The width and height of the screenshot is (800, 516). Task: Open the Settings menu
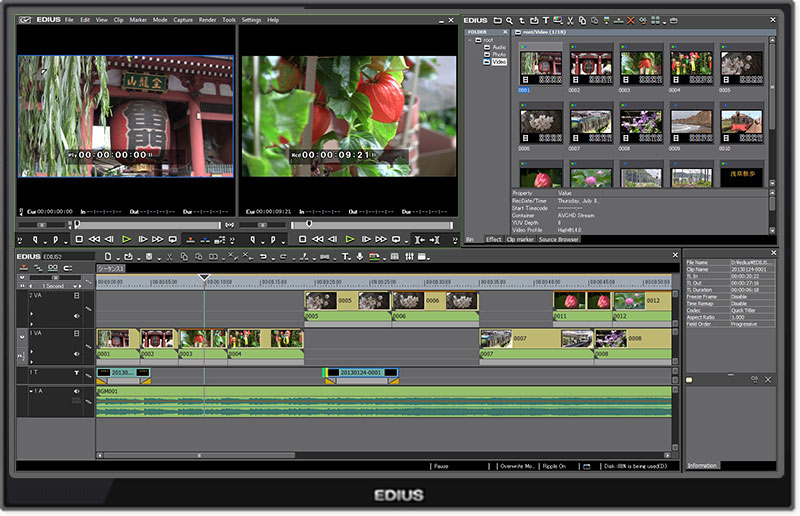click(251, 20)
